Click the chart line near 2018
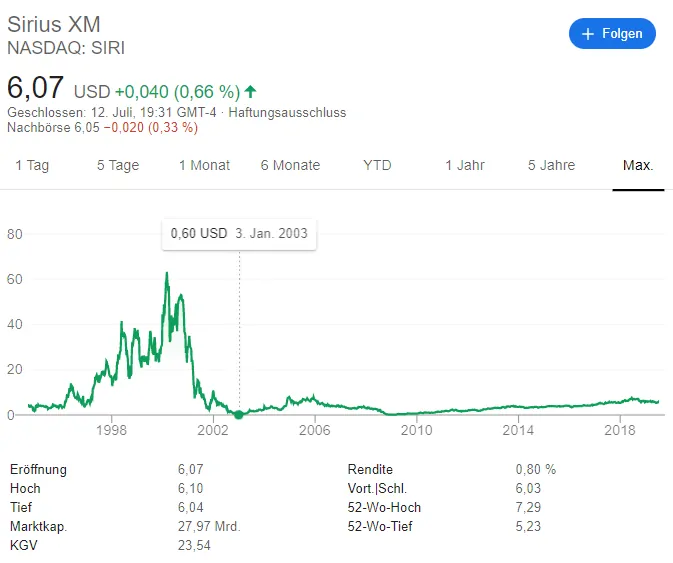 pos(620,402)
